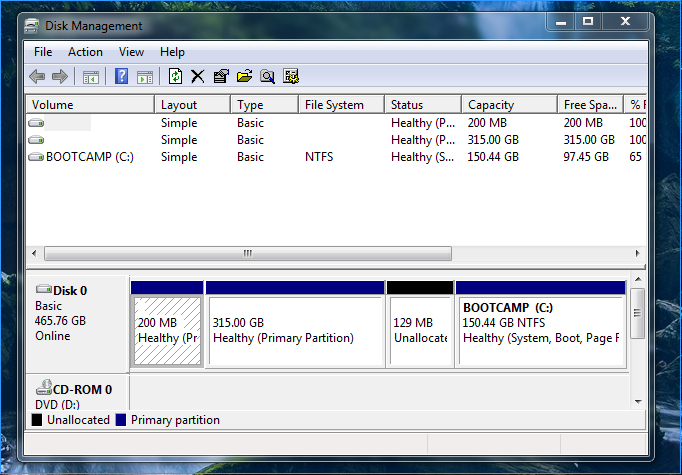Open the File menu
Image resolution: width=682 pixels, height=475 pixels.
[x=43, y=52]
